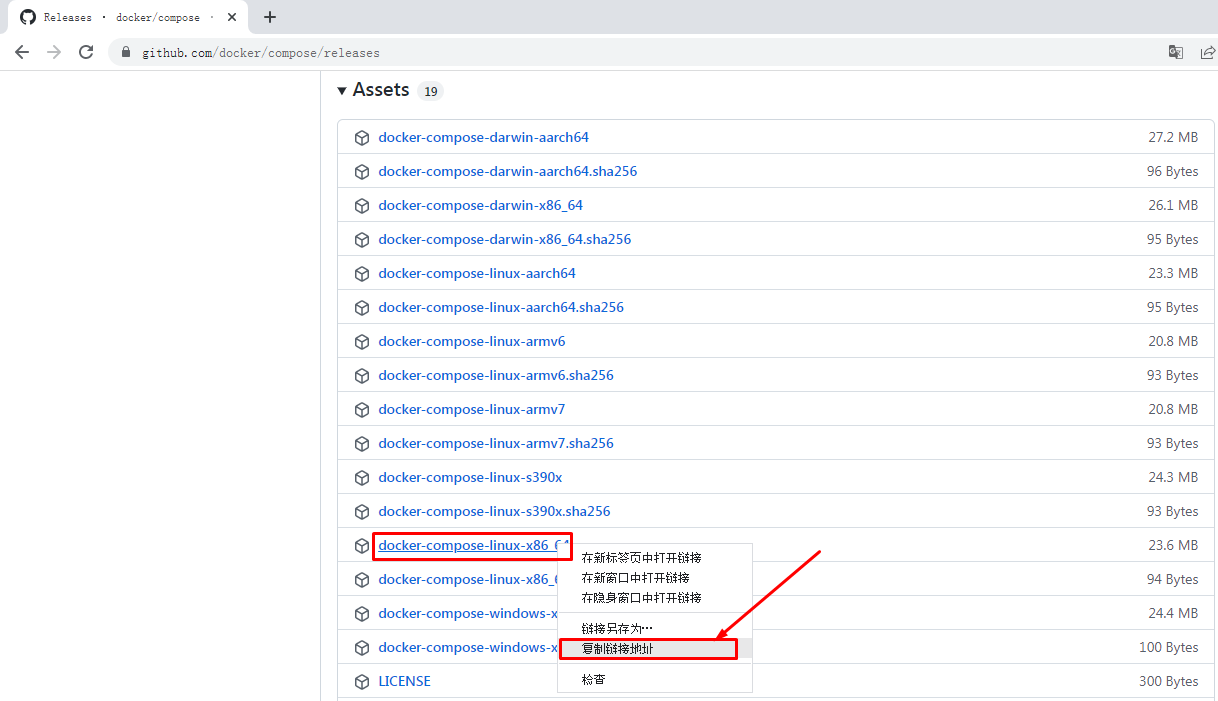Open a new tab with plus button
Screen dimensions: 1218x701
point(270,17)
